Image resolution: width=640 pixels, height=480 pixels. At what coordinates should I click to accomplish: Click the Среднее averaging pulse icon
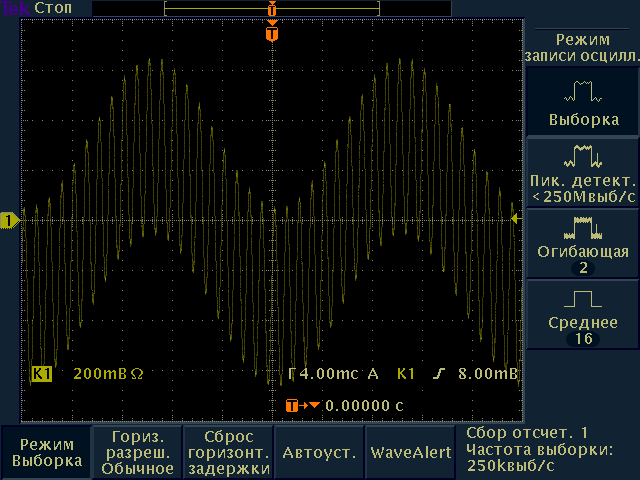582,299
